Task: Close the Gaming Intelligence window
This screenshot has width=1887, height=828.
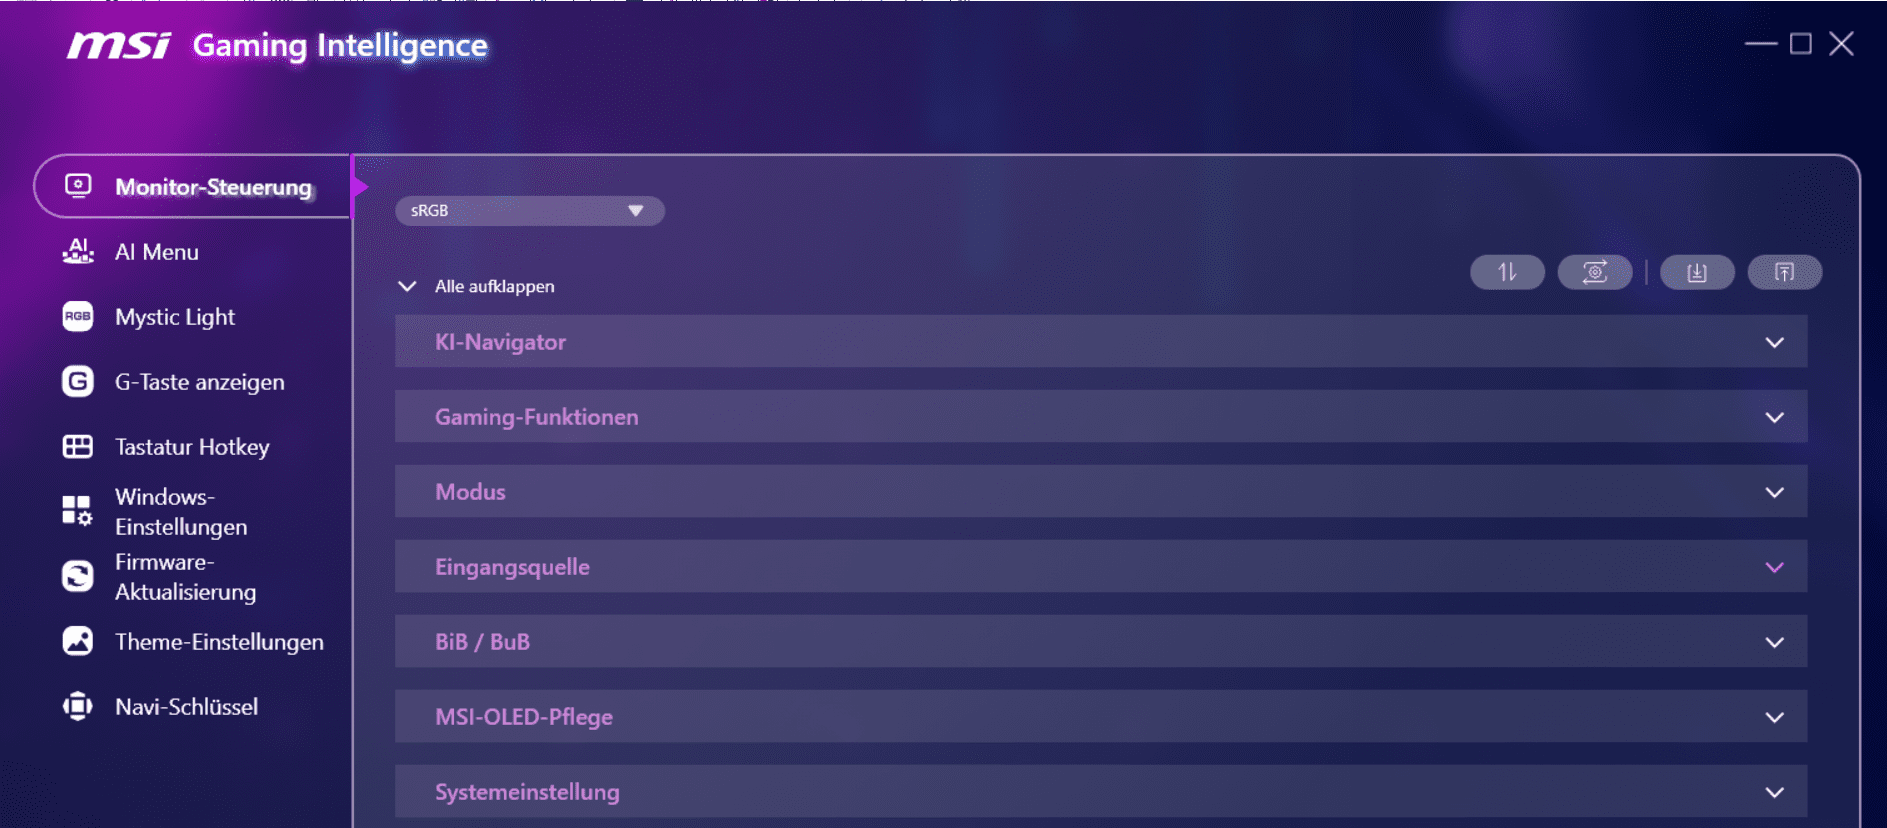Action: [1841, 44]
